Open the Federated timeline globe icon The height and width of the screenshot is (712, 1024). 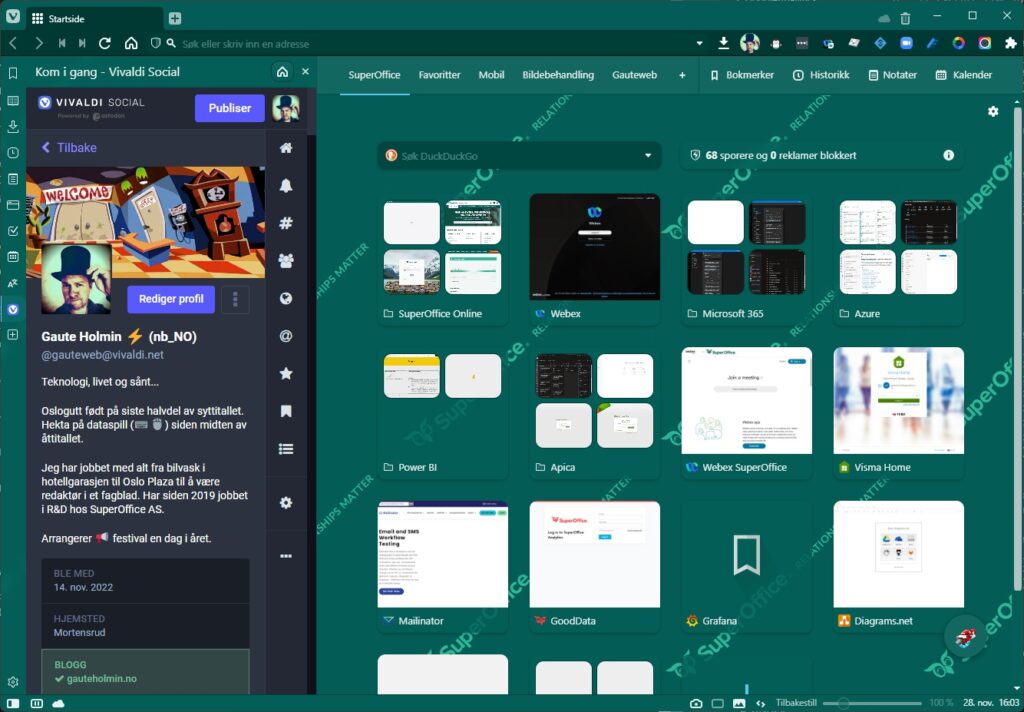(x=286, y=299)
